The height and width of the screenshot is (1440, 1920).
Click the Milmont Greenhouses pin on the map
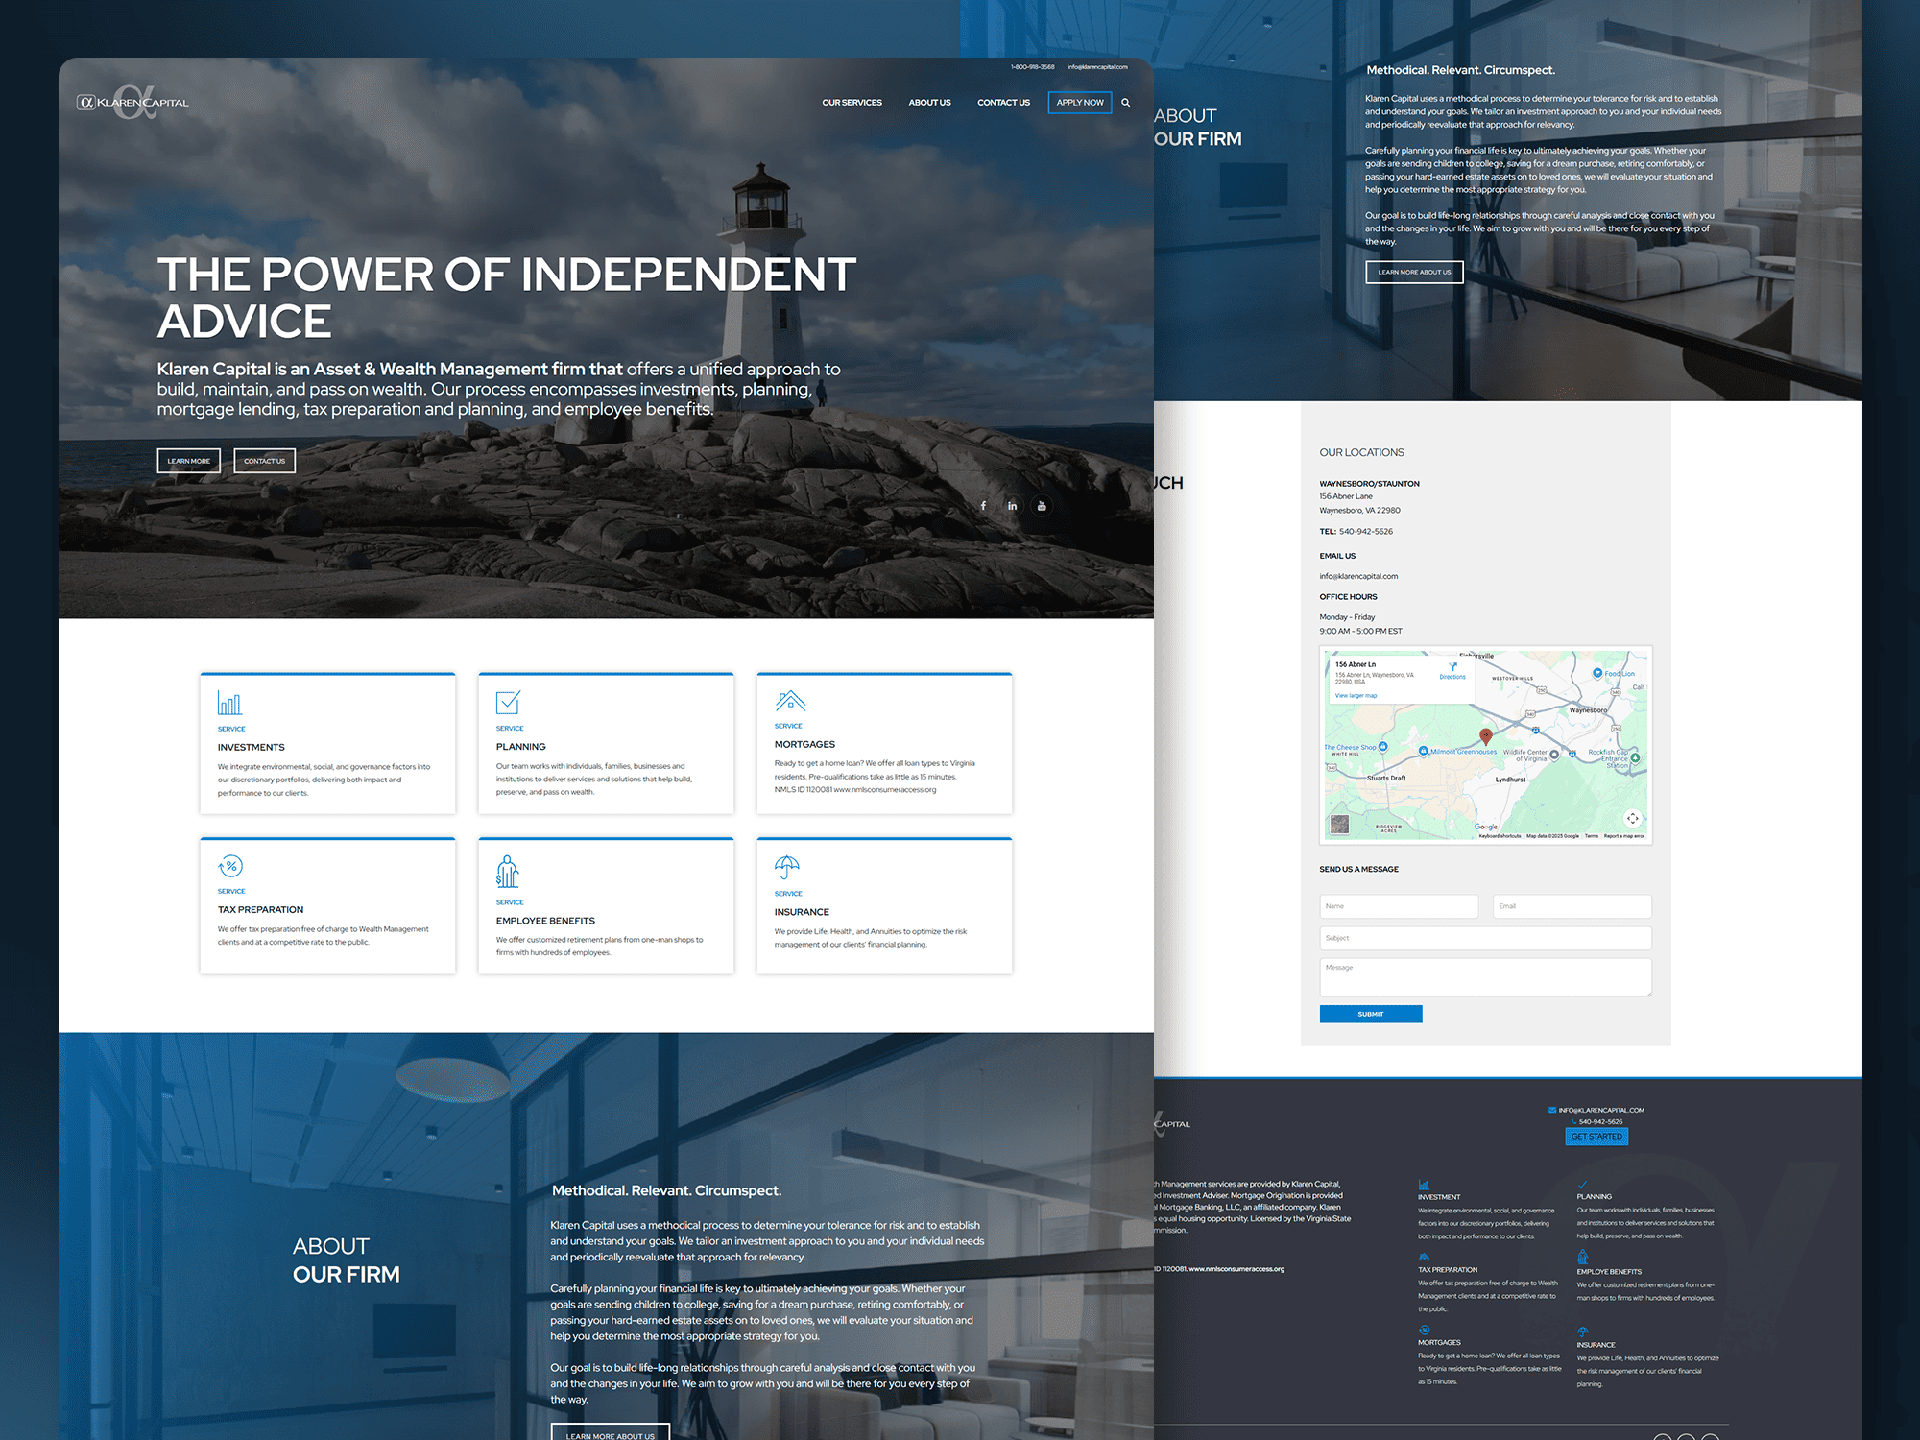[1423, 751]
